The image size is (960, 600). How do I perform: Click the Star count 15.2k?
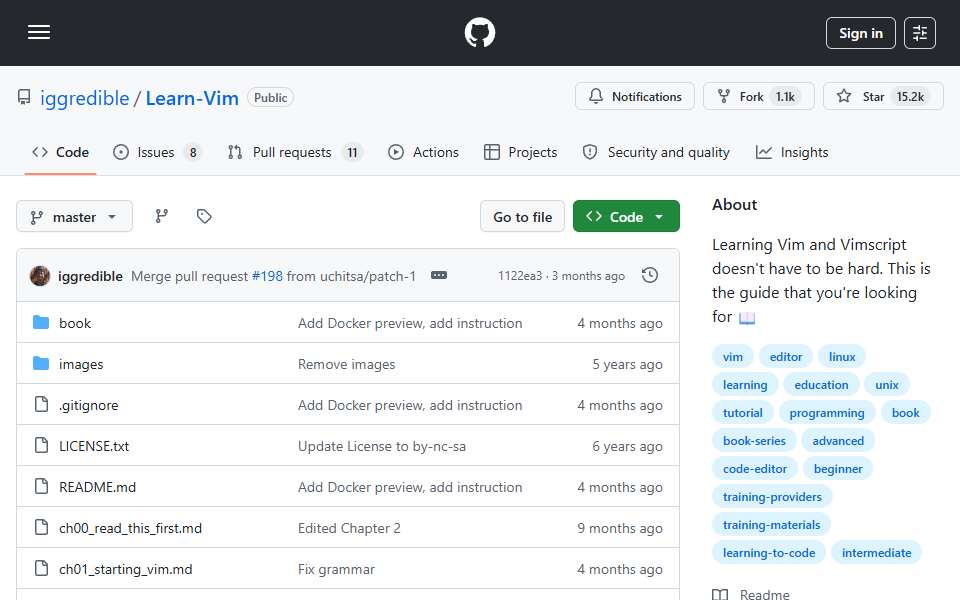click(x=910, y=97)
